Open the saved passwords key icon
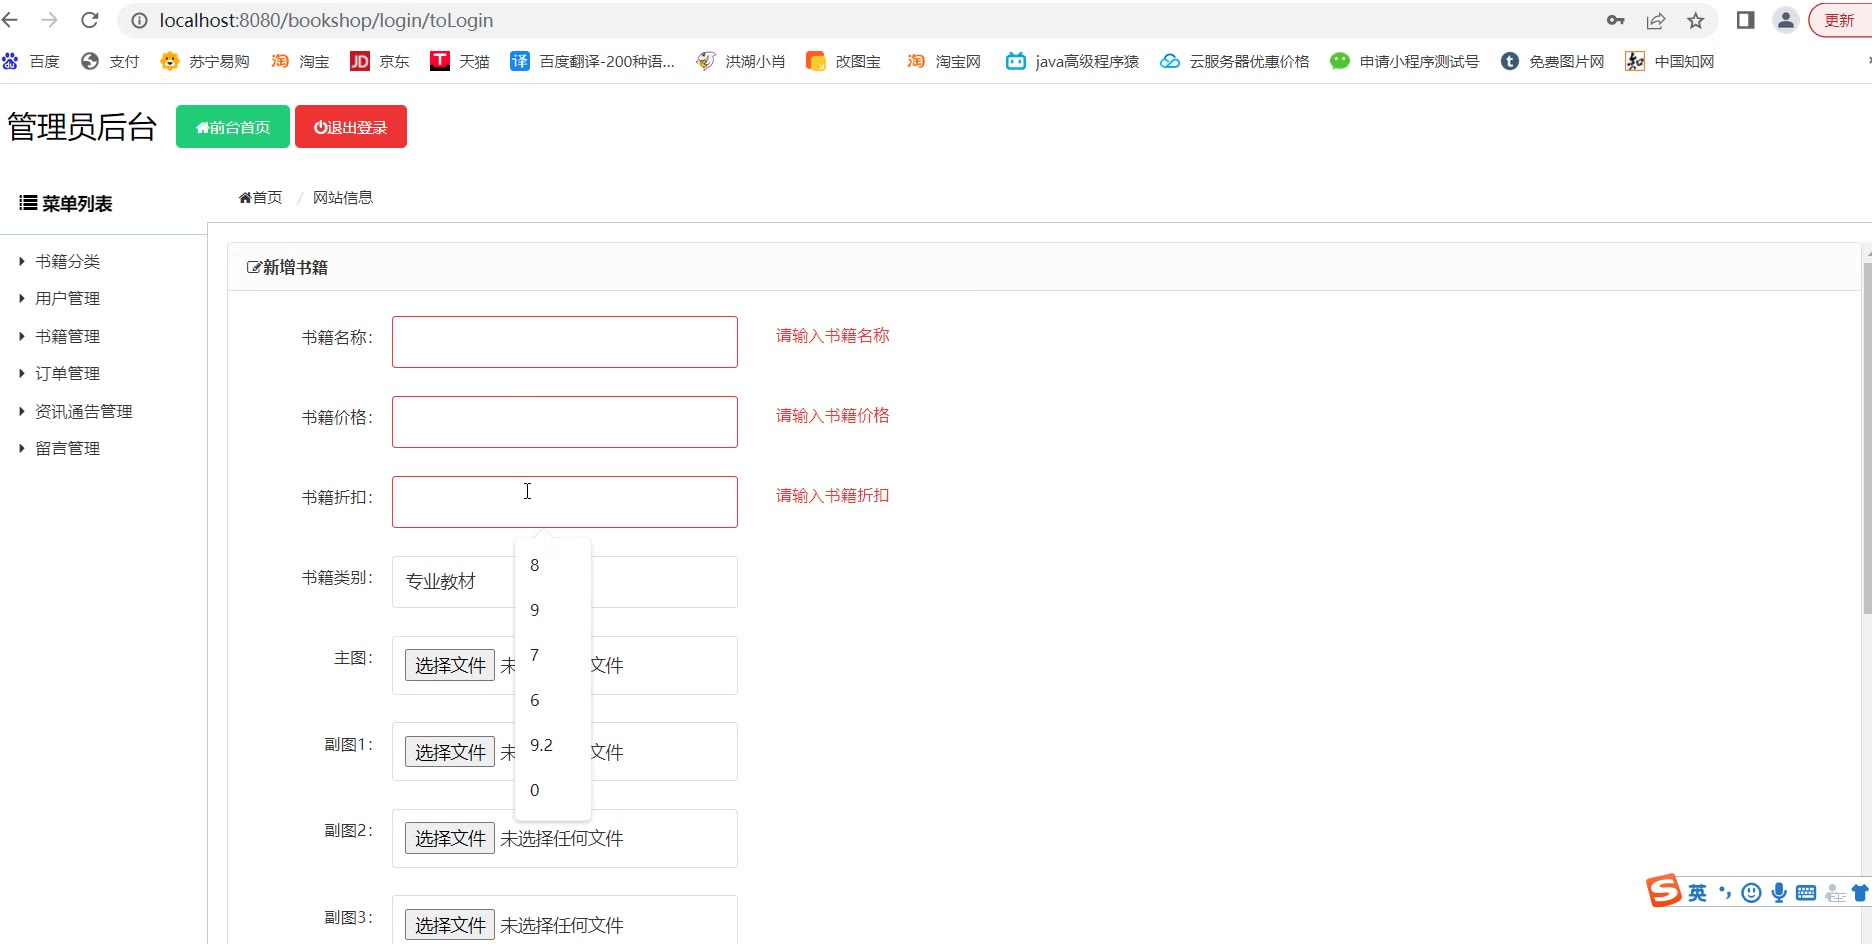This screenshot has width=1872, height=944. click(x=1615, y=20)
